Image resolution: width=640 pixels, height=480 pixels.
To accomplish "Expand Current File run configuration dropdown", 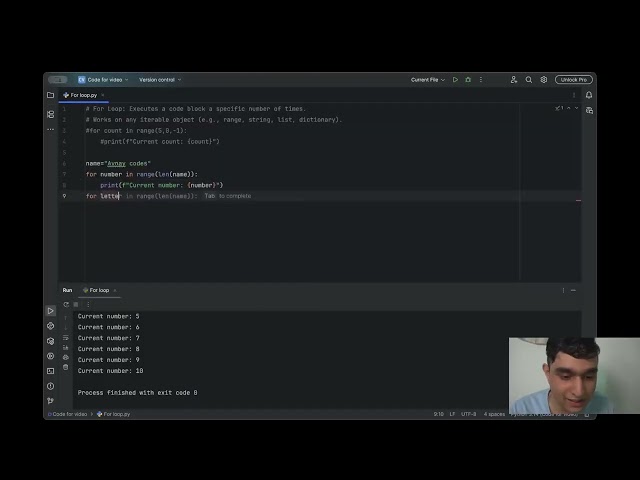I will (427, 80).
